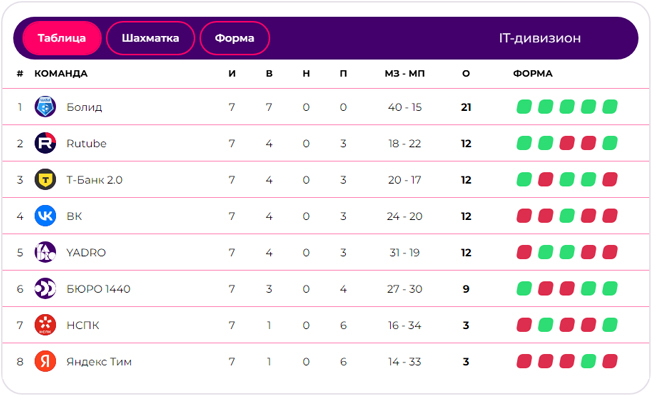Click the IT-дивизион title

pos(540,38)
